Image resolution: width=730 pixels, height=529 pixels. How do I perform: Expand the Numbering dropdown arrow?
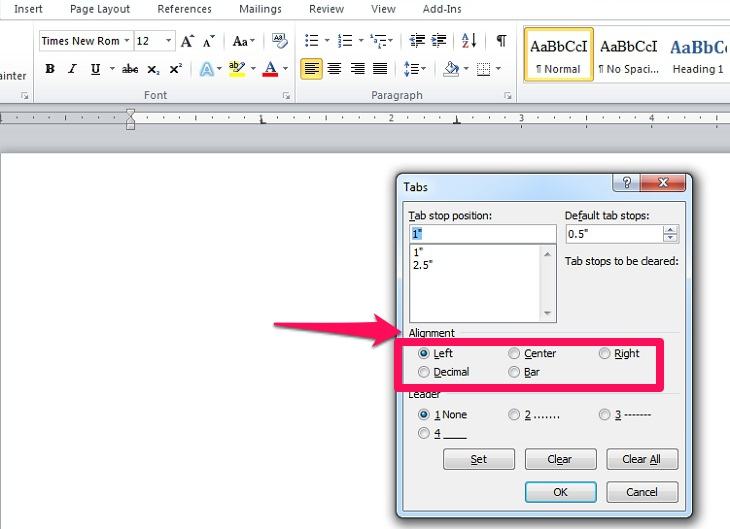point(361,41)
